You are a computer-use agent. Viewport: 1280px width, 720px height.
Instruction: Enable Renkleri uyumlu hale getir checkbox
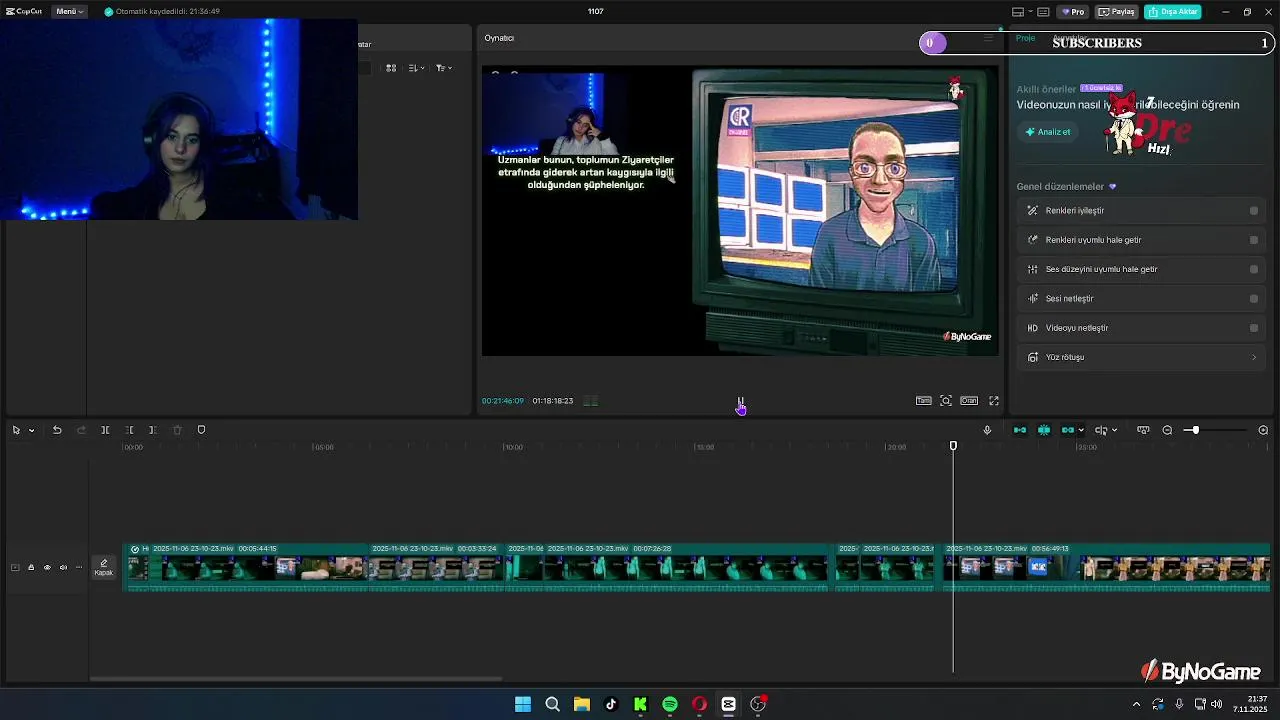click(x=1254, y=240)
